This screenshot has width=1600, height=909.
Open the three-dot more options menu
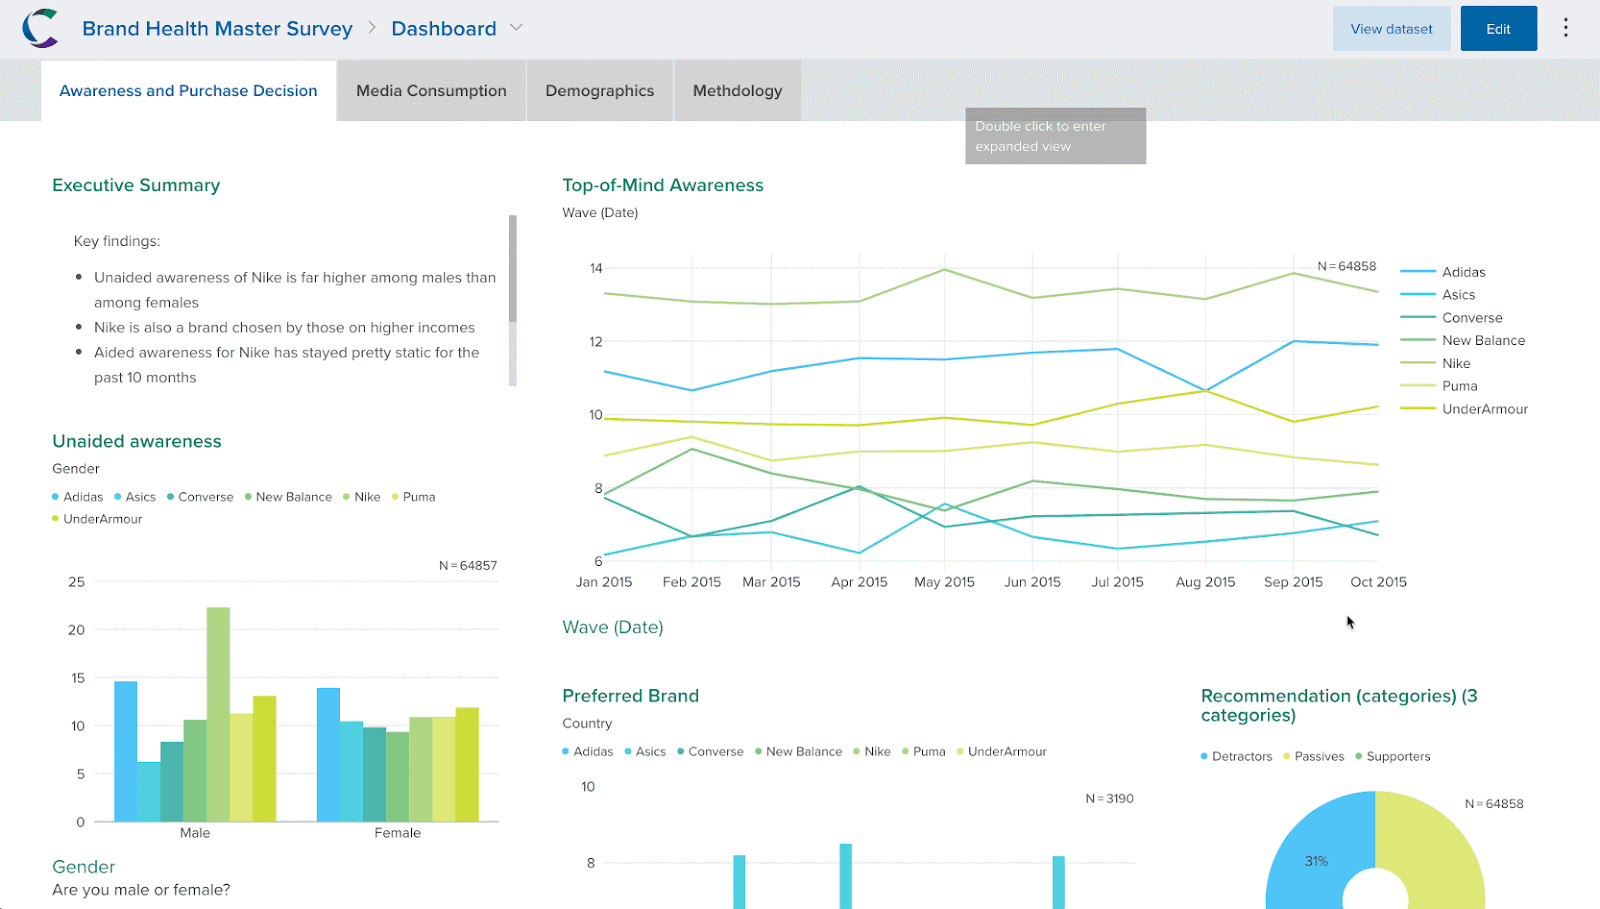tap(1566, 28)
